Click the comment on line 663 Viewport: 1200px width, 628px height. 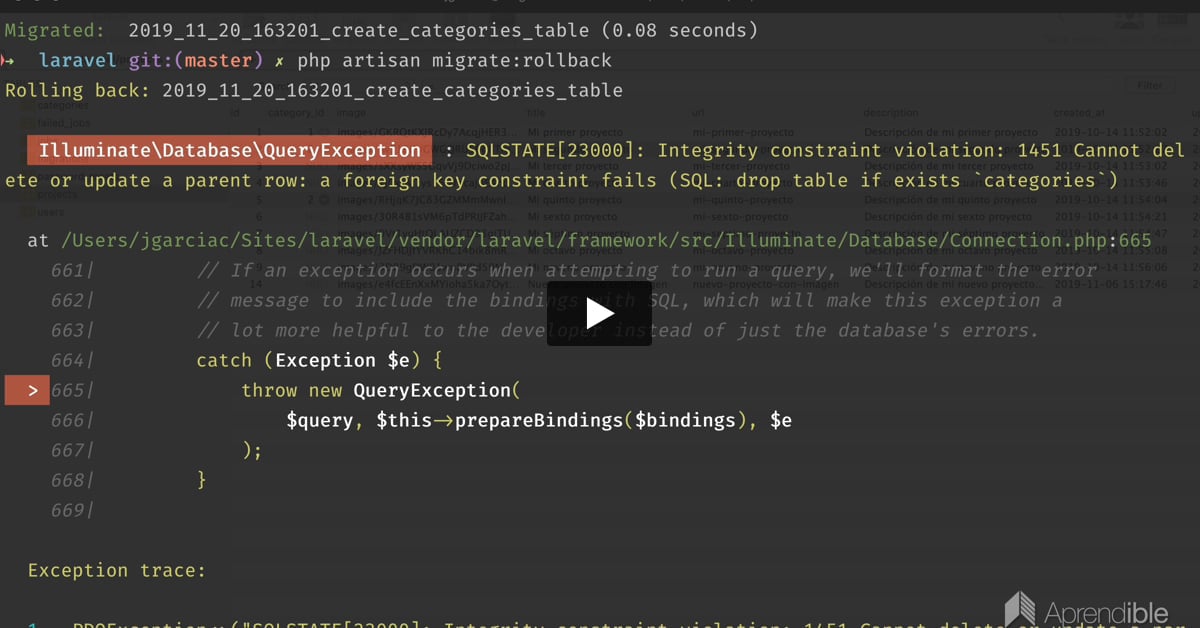[618, 331]
